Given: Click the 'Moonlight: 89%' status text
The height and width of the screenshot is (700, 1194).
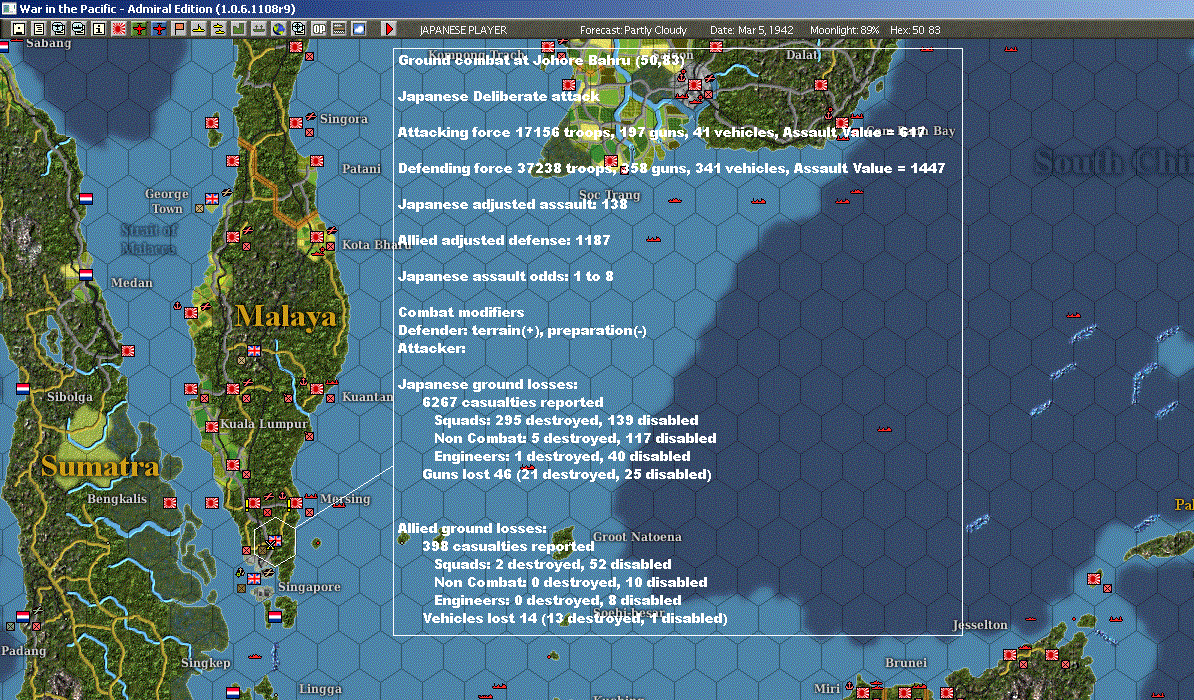Looking at the screenshot, I should coord(844,30).
